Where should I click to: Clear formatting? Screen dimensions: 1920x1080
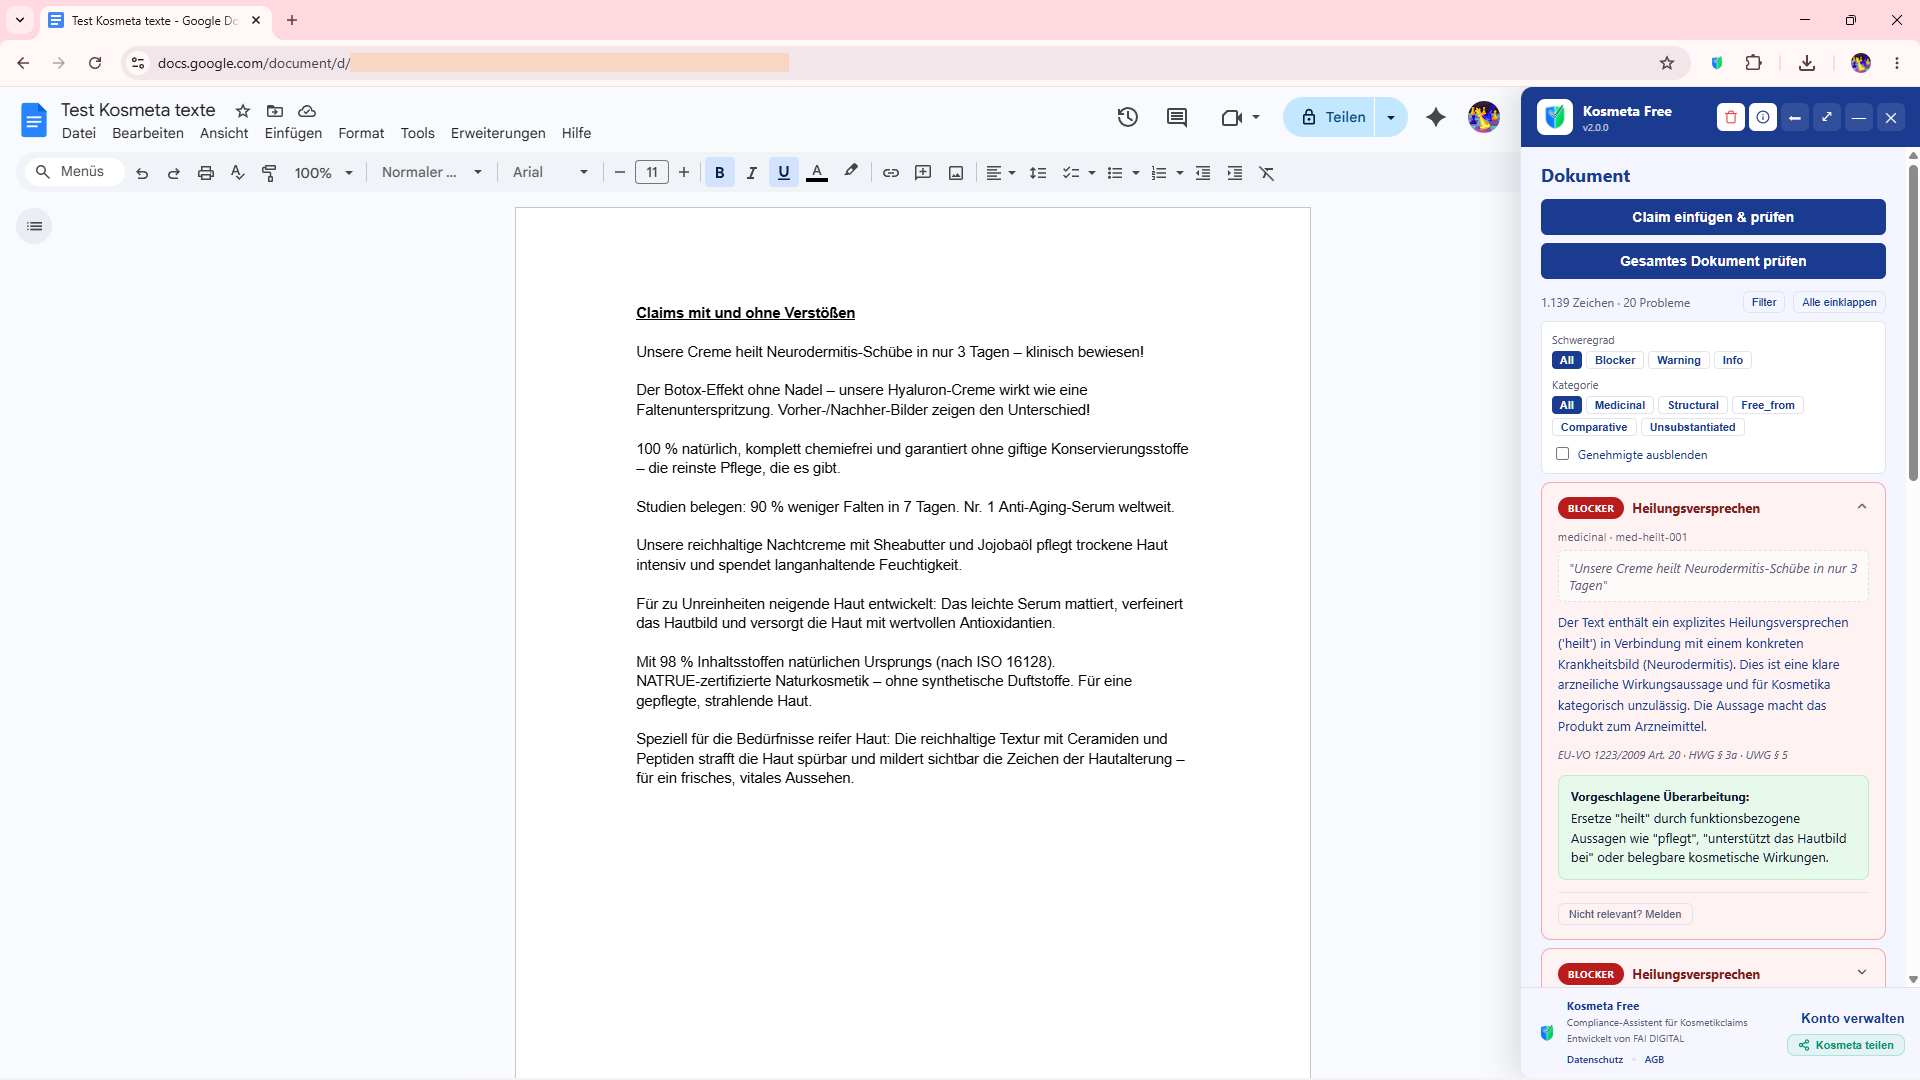coord(1267,173)
